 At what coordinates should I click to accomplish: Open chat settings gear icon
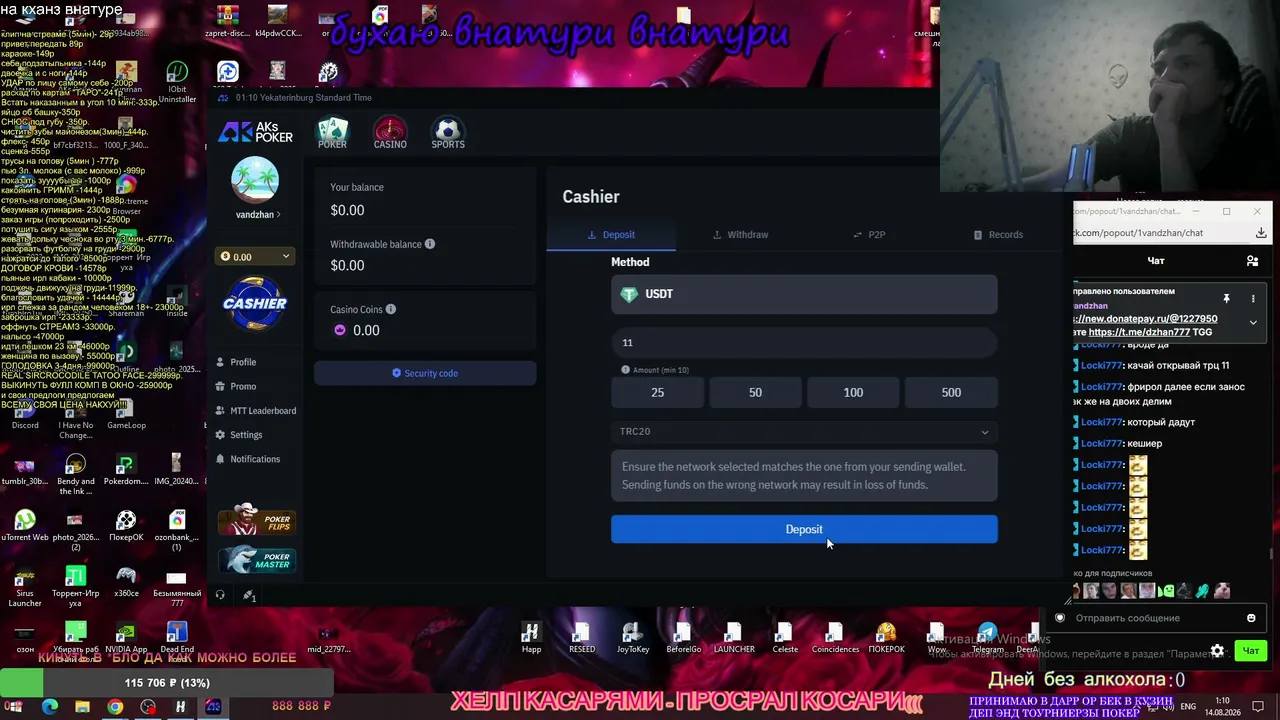(x=1217, y=651)
